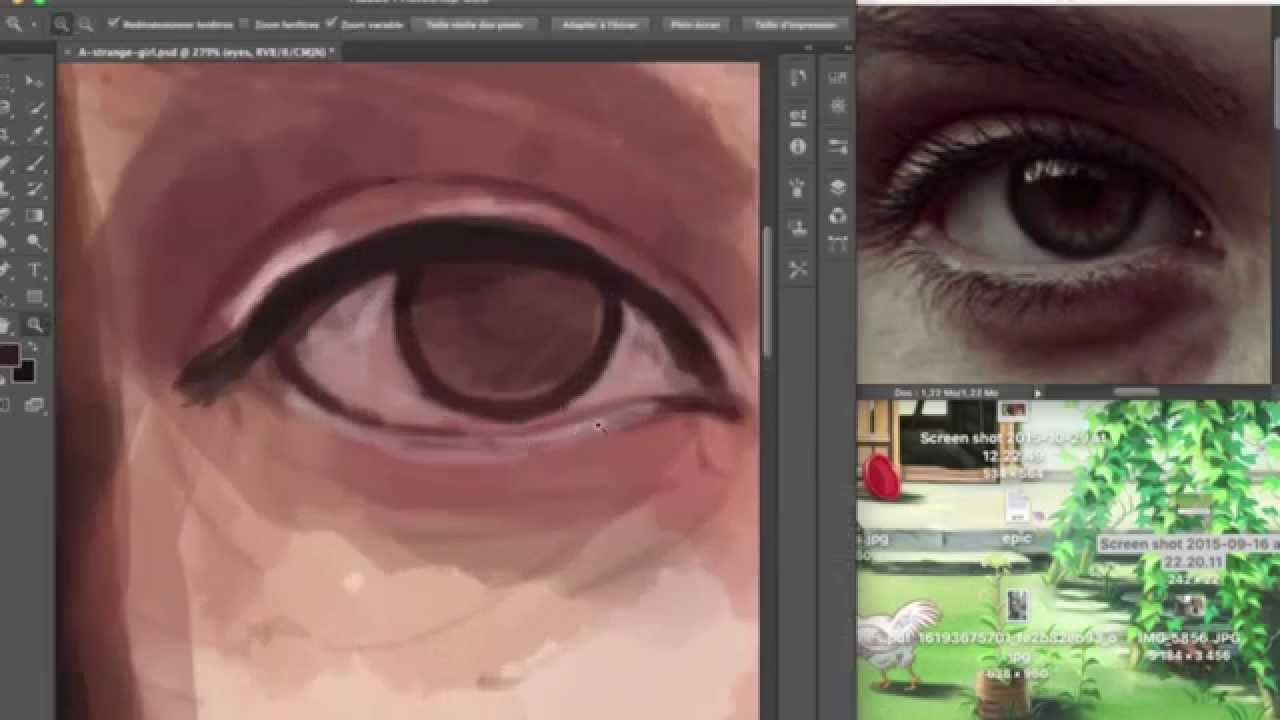Open the History panel icon
The image size is (1280, 720).
point(798,78)
